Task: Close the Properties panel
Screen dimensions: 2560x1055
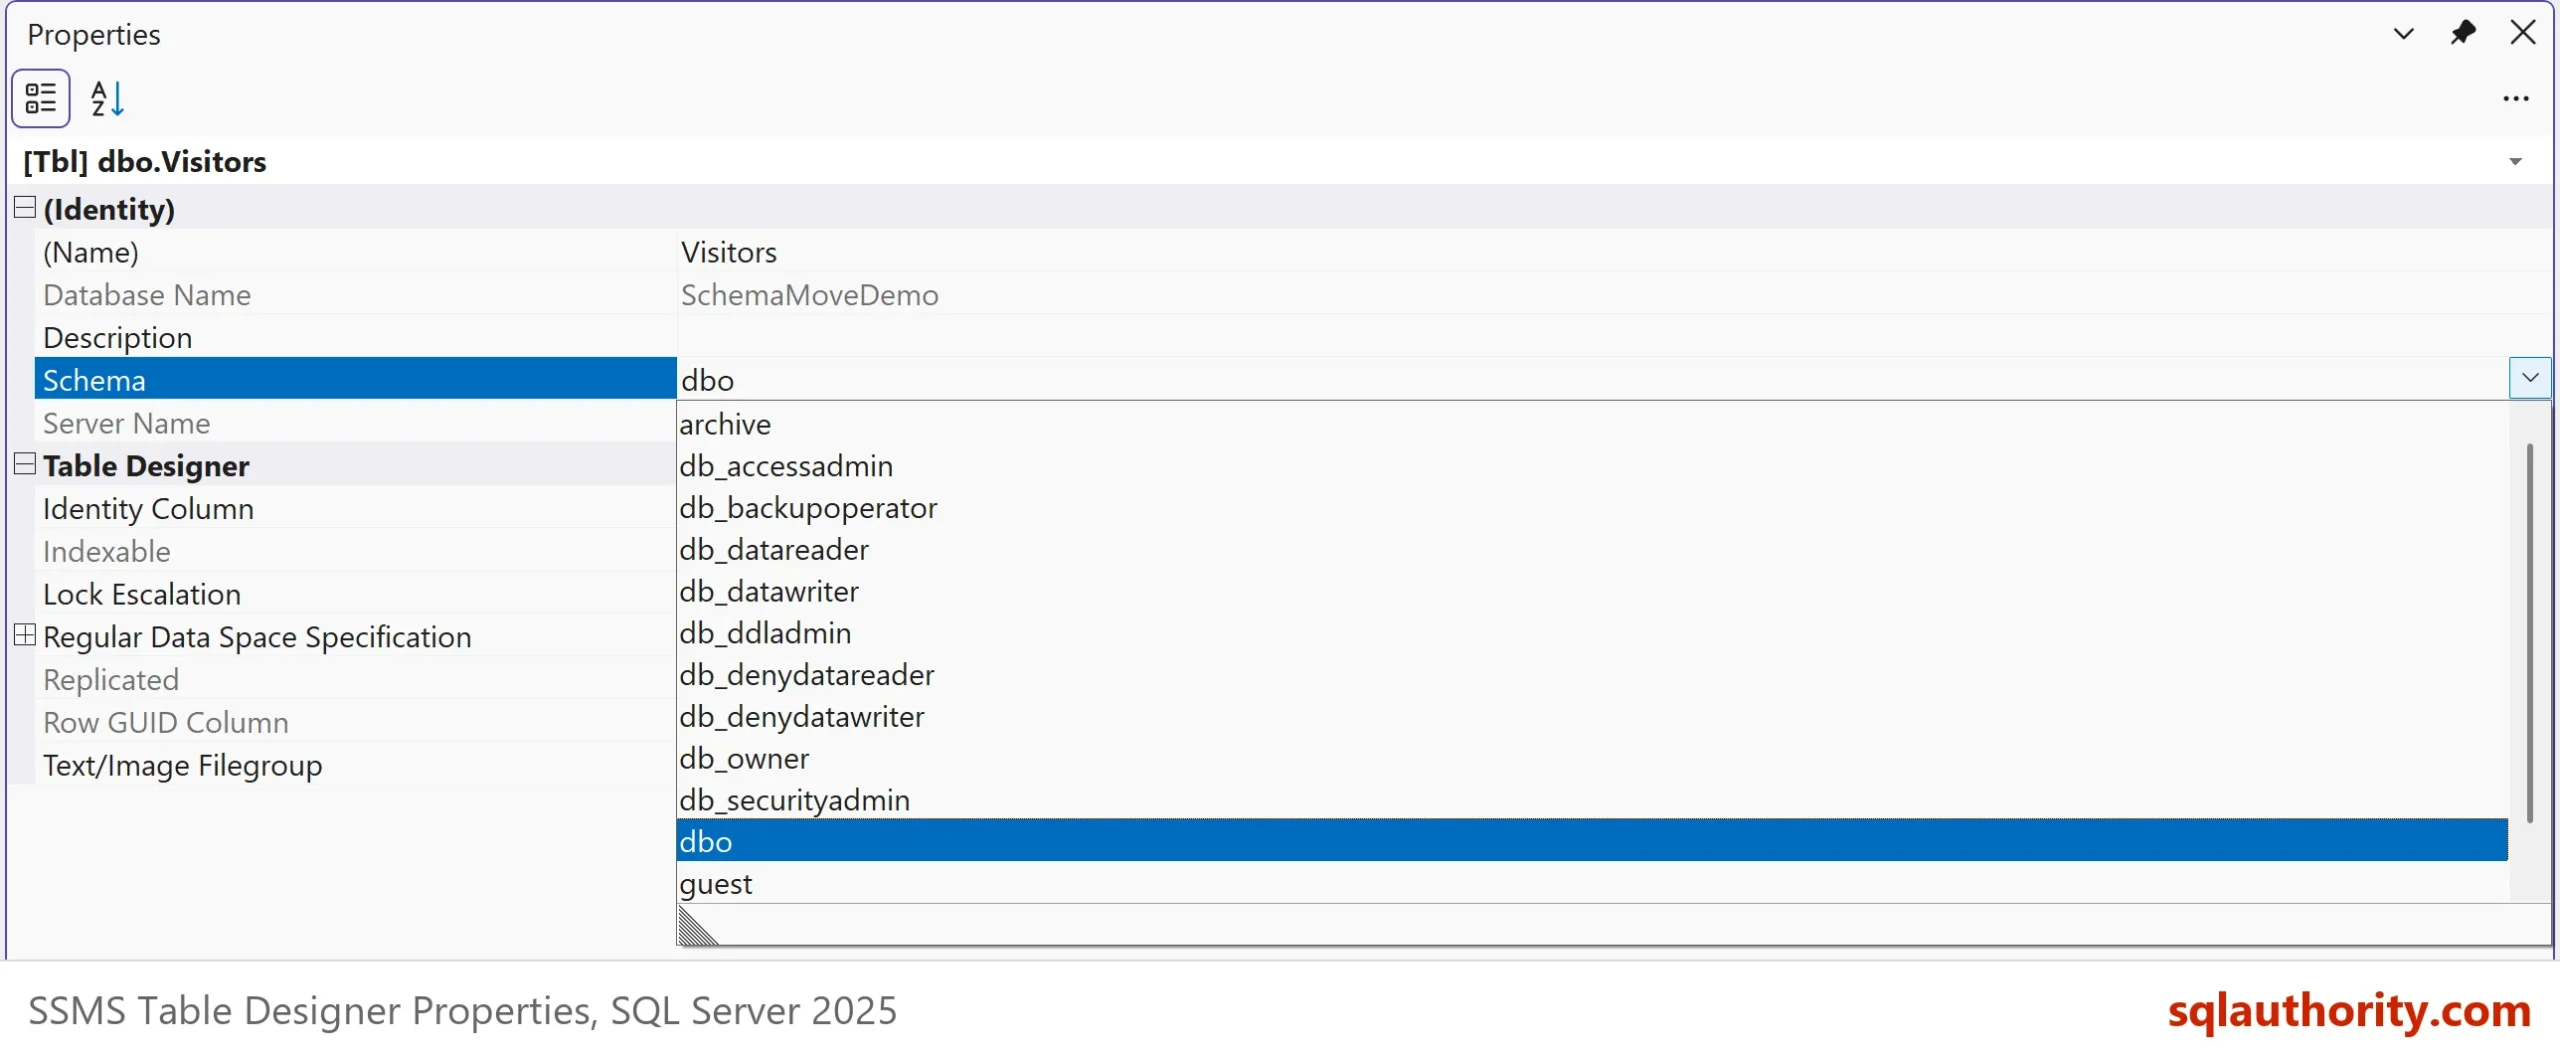Action: [2523, 33]
